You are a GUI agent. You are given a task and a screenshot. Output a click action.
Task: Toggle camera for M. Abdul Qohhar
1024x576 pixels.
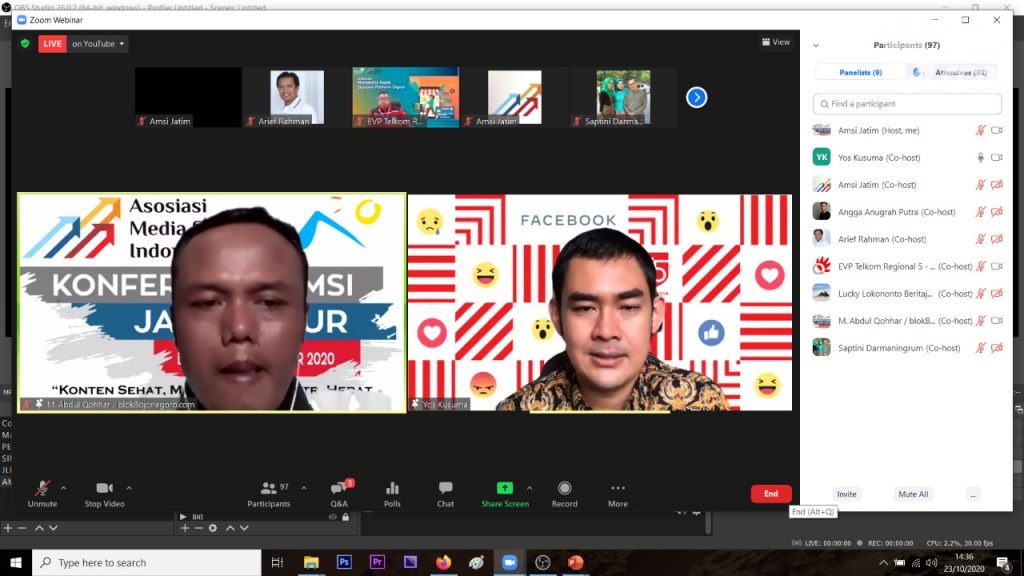tap(997, 321)
